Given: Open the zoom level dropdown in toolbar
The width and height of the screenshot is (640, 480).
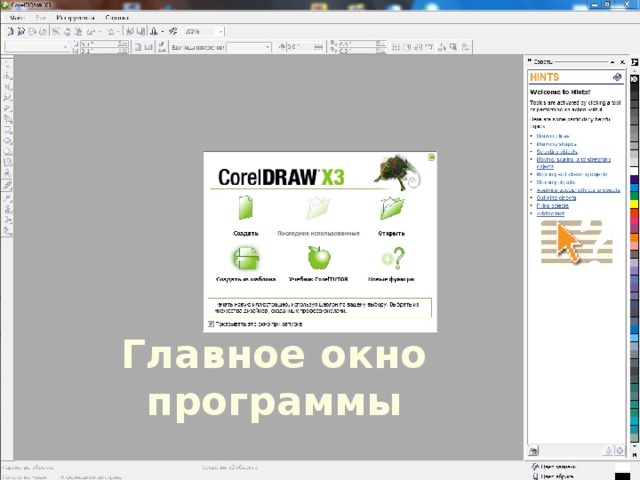Looking at the screenshot, I should (x=220, y=31).
